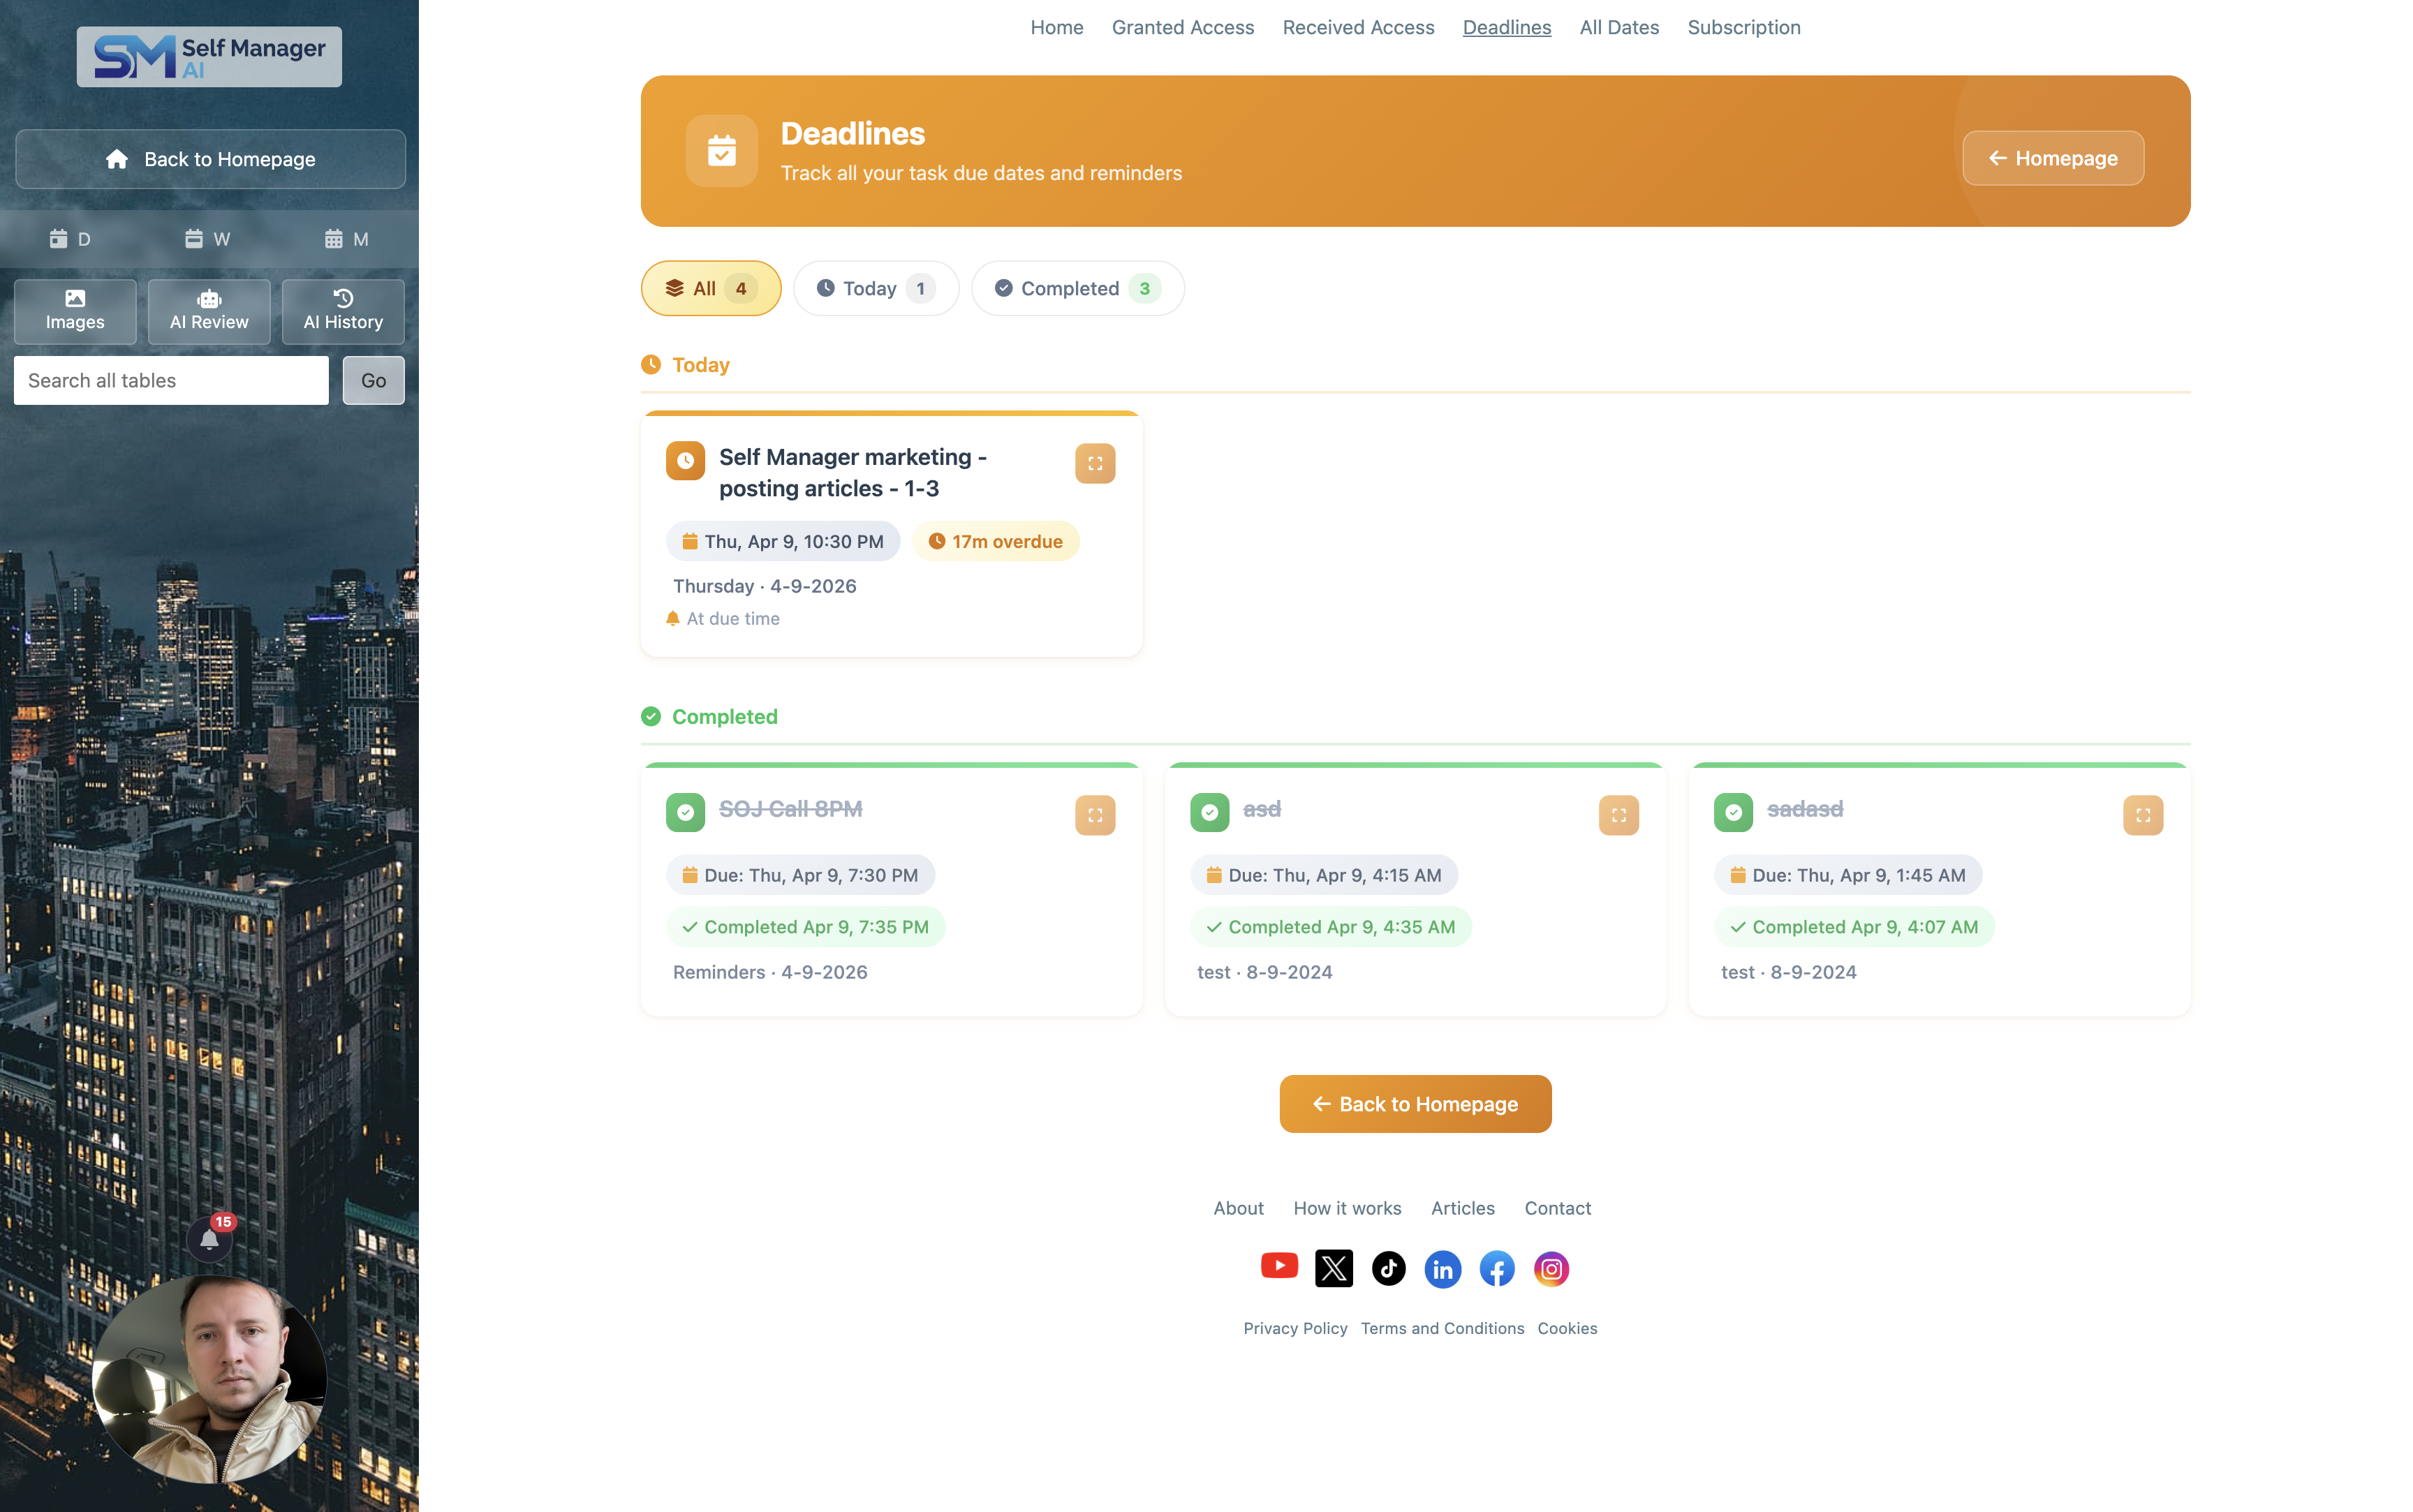Click sidebar Back to Homepage button
This screenshot has height=1512, width=2413.
pyautogui.click(x=210, y=159)
